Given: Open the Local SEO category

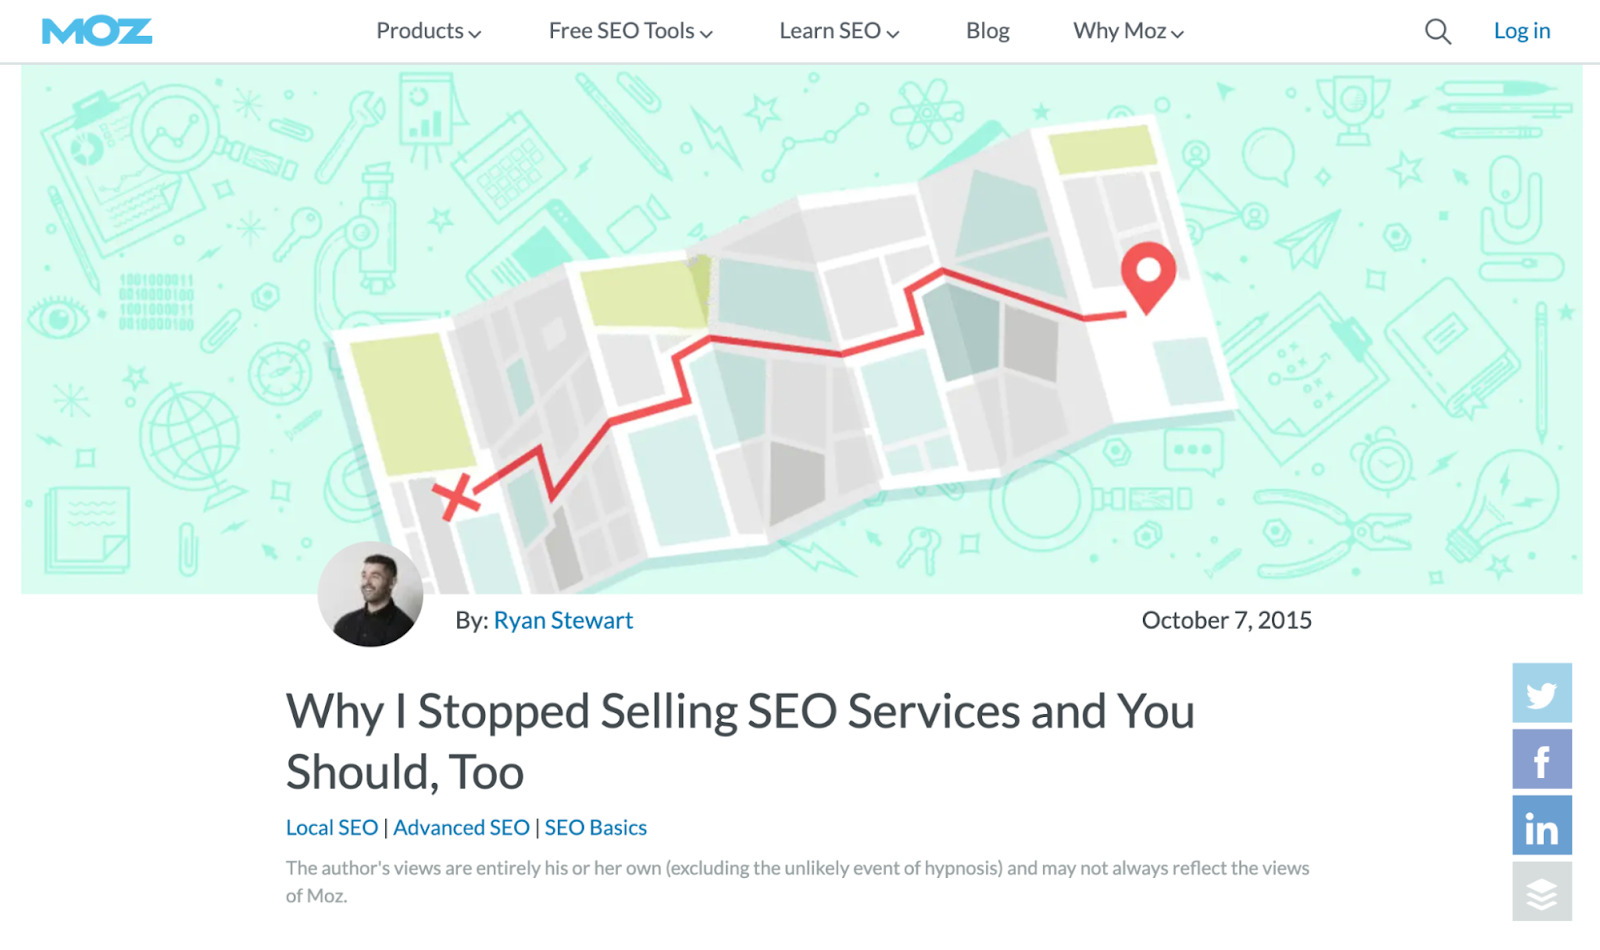Looking at the screenshot, I should point(331,827).
